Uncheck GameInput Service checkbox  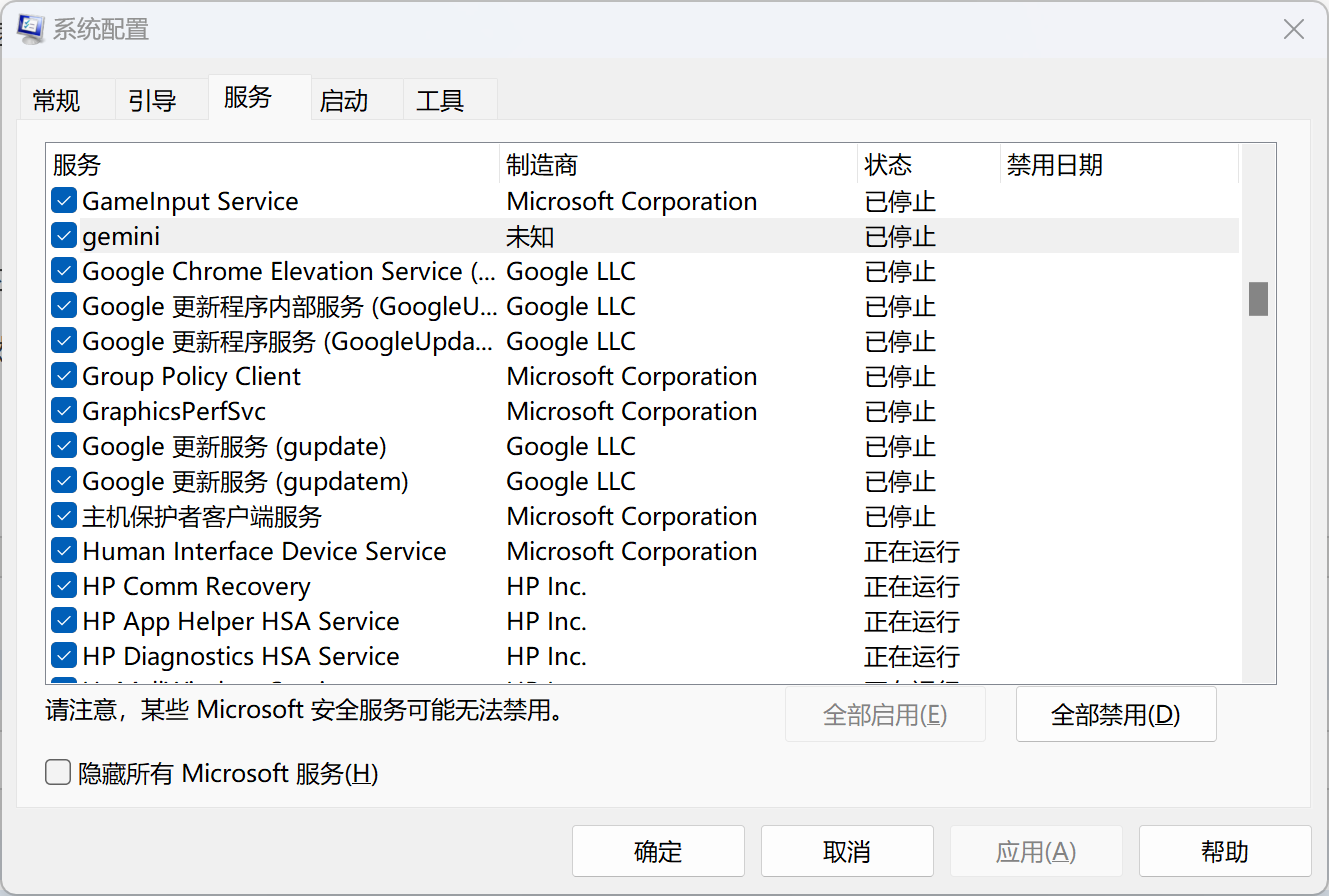click(65, 202)
